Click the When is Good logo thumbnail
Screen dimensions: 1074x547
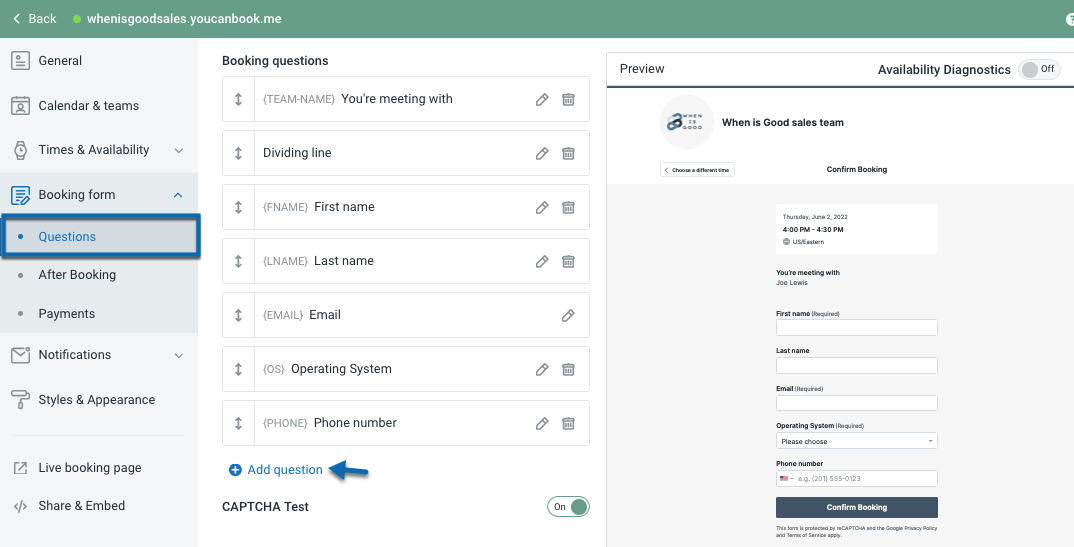click(686, 122)
